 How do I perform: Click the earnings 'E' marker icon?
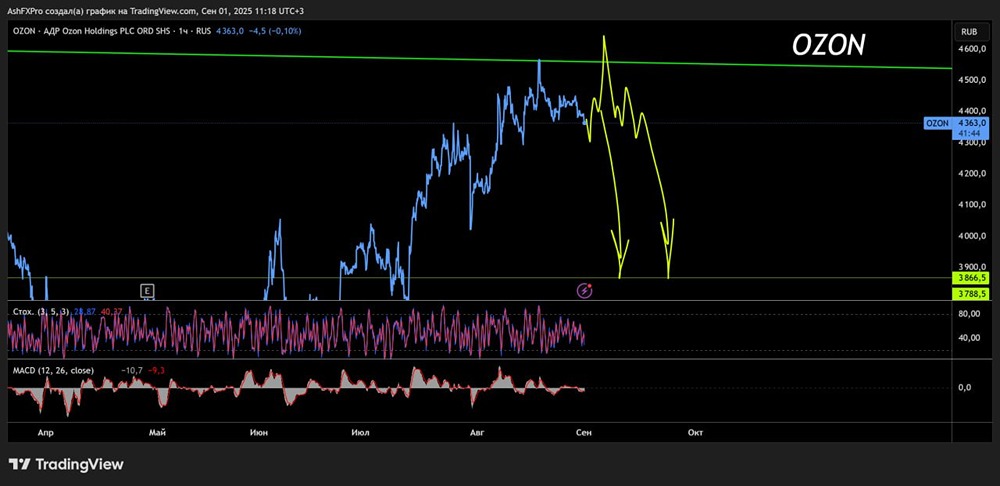coord(147,291)
